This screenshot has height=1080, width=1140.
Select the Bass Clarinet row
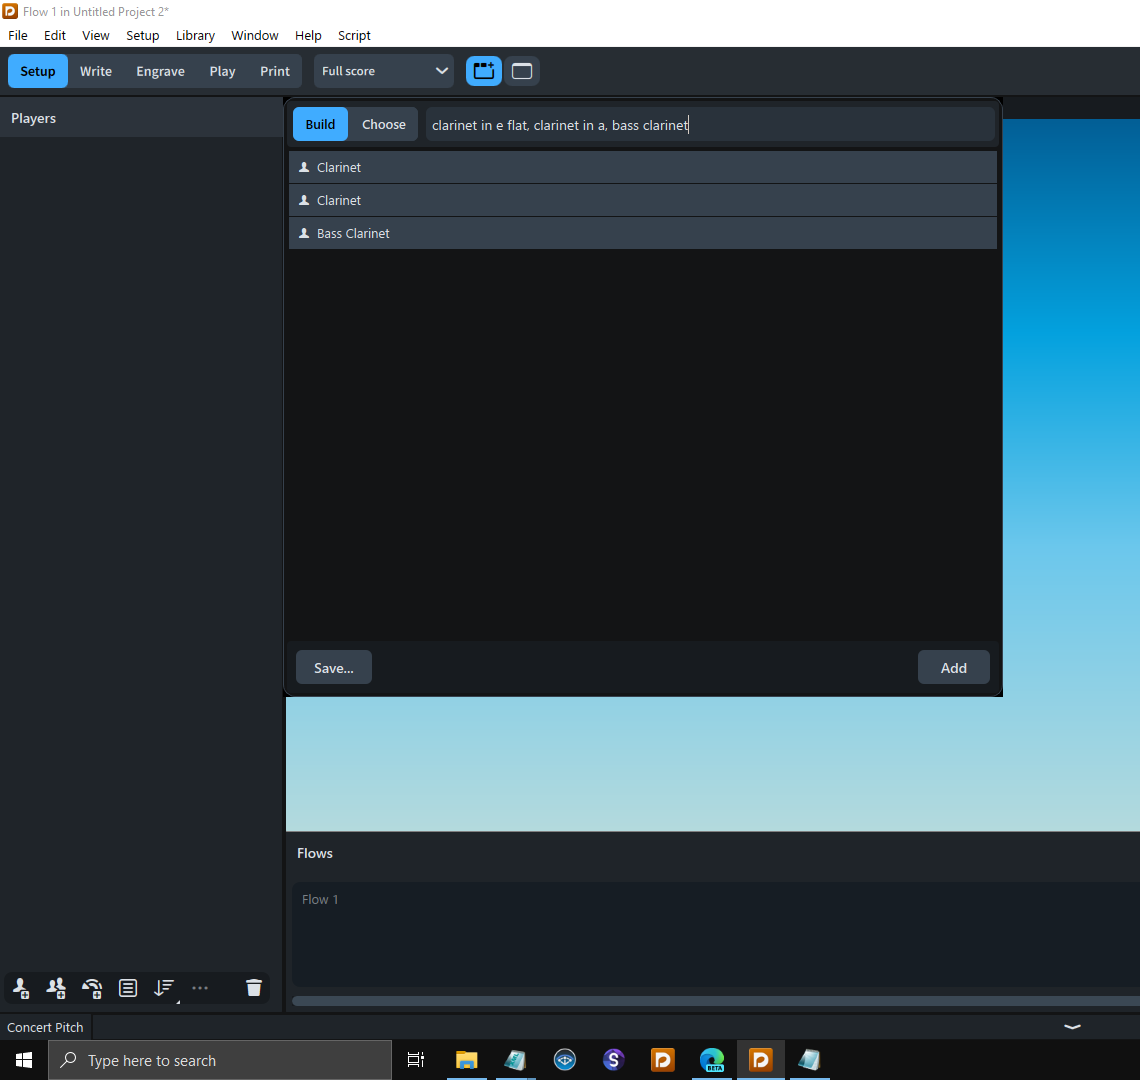click(x=643, y=233)
